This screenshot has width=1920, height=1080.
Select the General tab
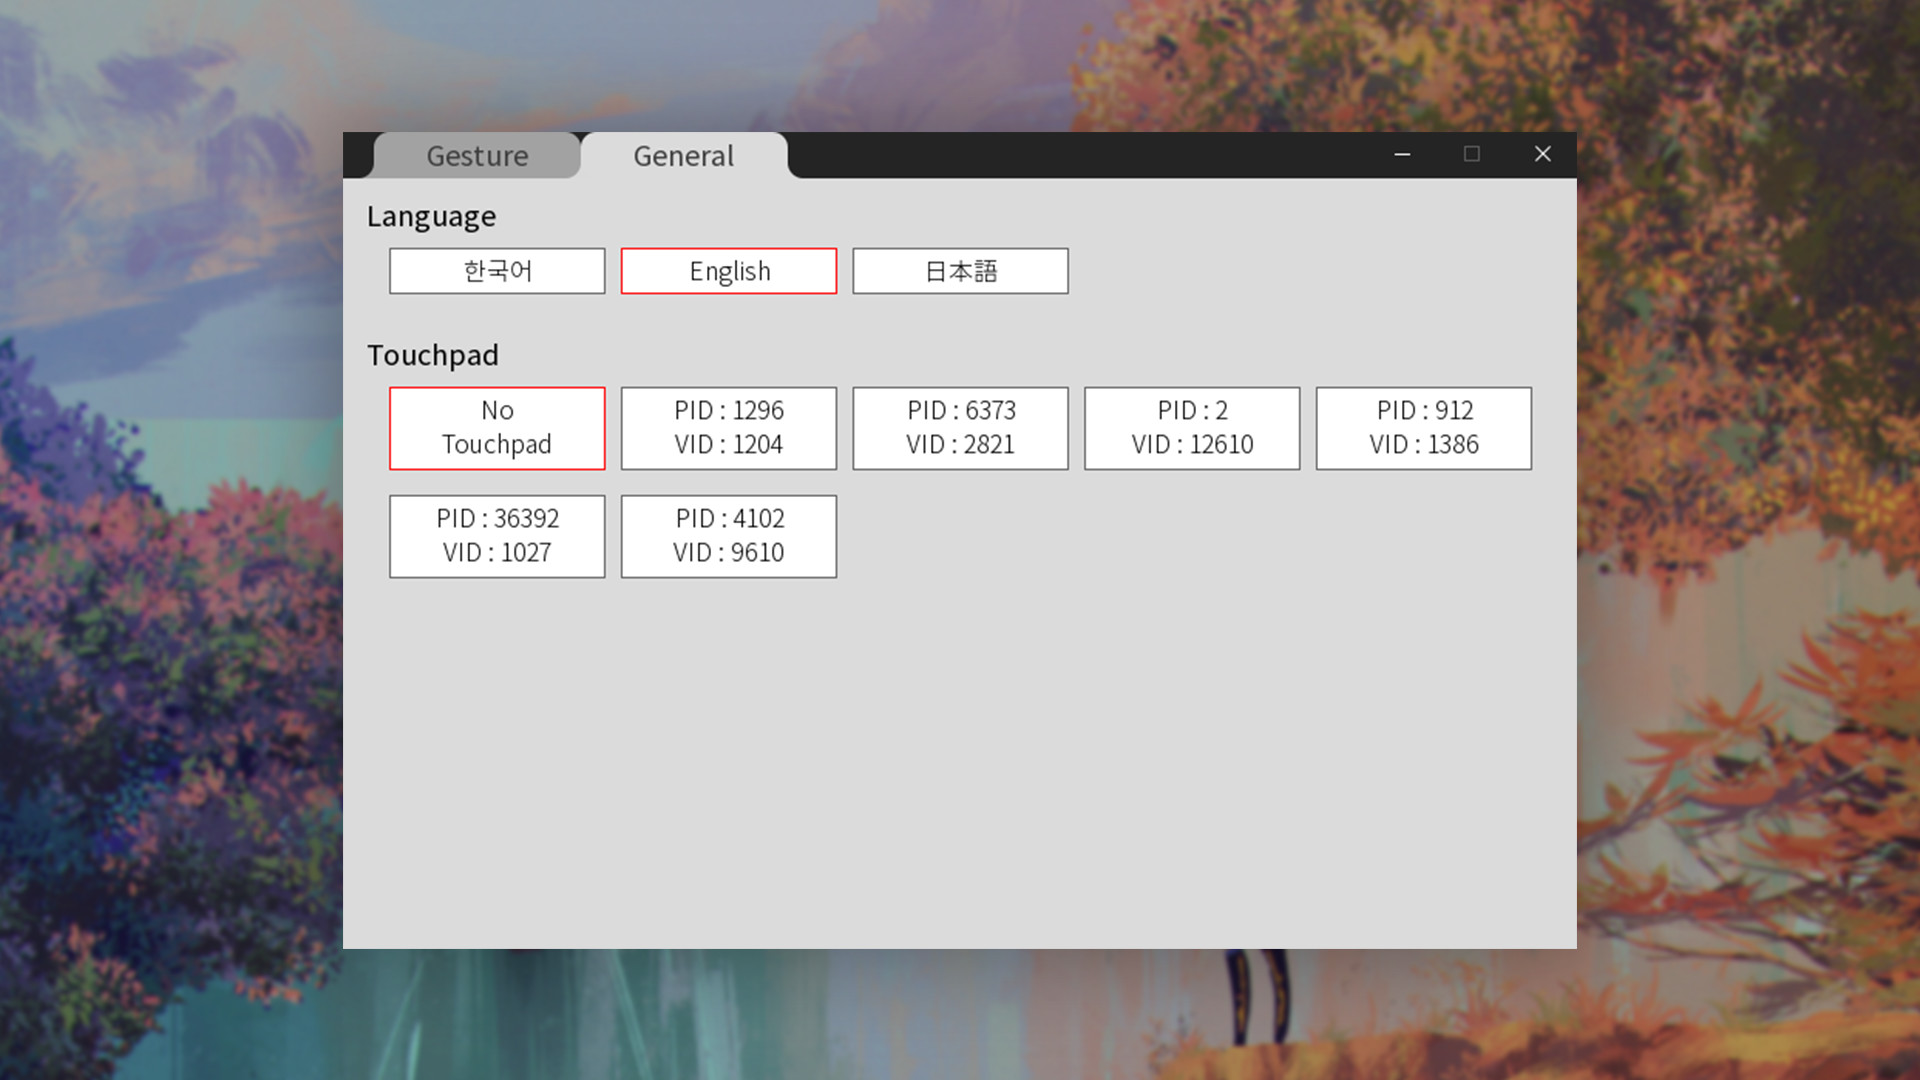tap(683, 156)
